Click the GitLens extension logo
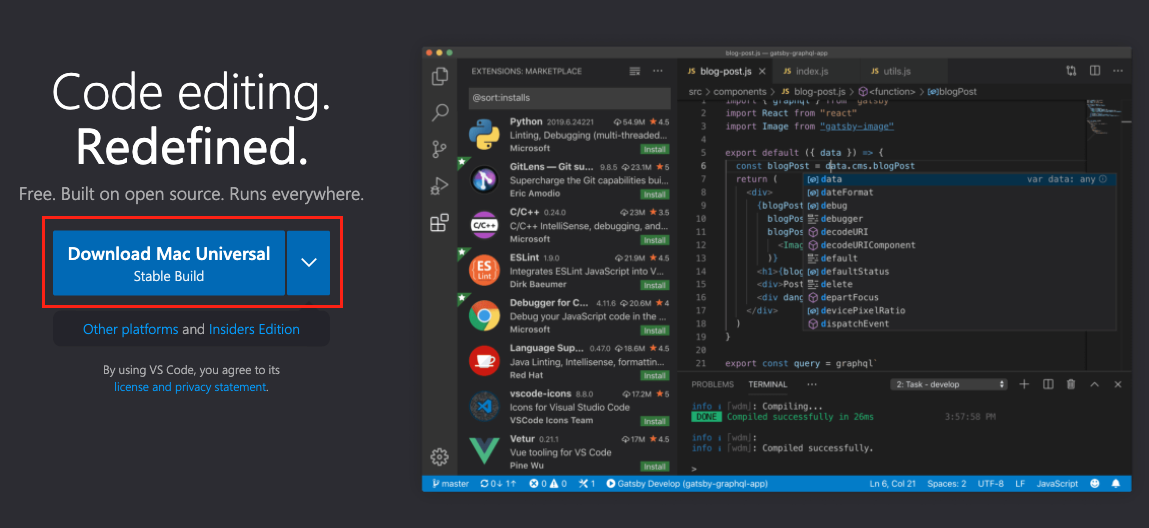 (485, 180)
